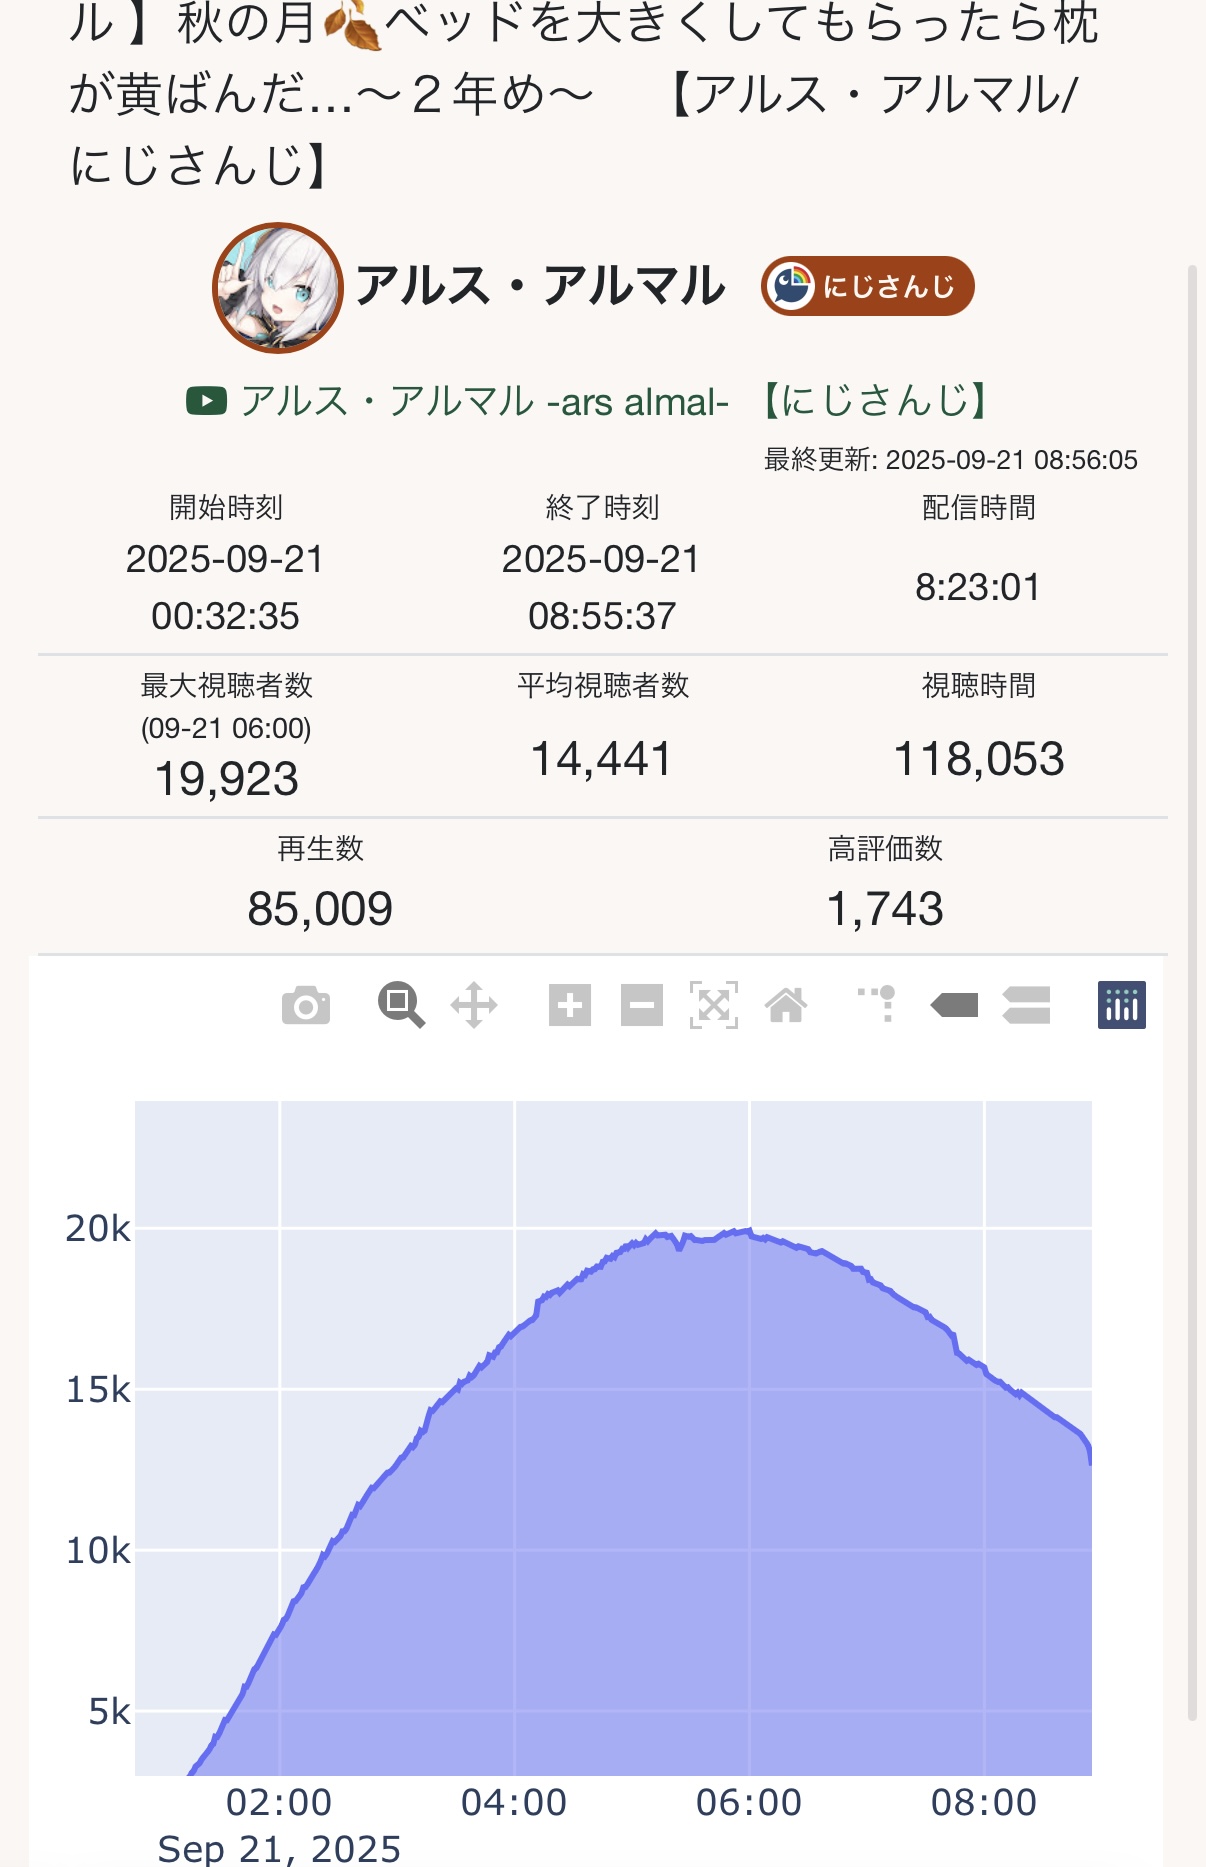Enable show closest data on hover
The width and height of the screenshot is (1206, 1867).
(x=954, y=1005)
